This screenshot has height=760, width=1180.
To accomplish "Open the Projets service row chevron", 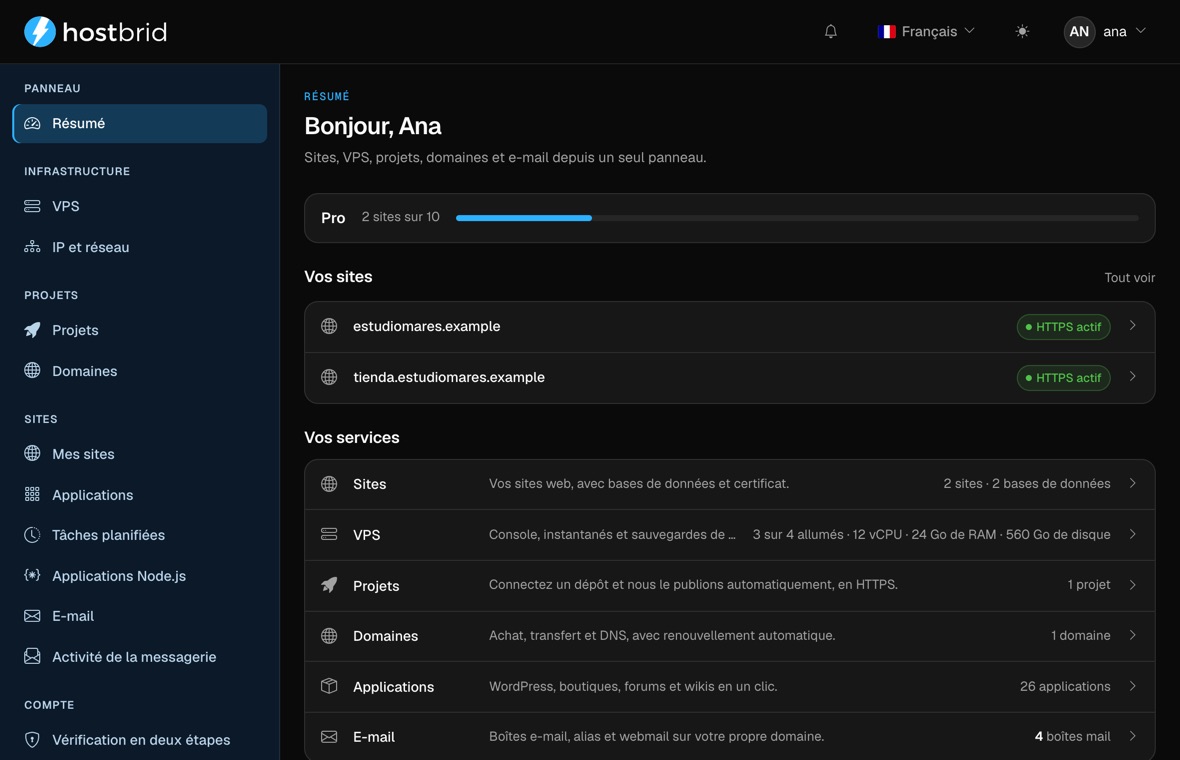I will (x=1133, y=585).
